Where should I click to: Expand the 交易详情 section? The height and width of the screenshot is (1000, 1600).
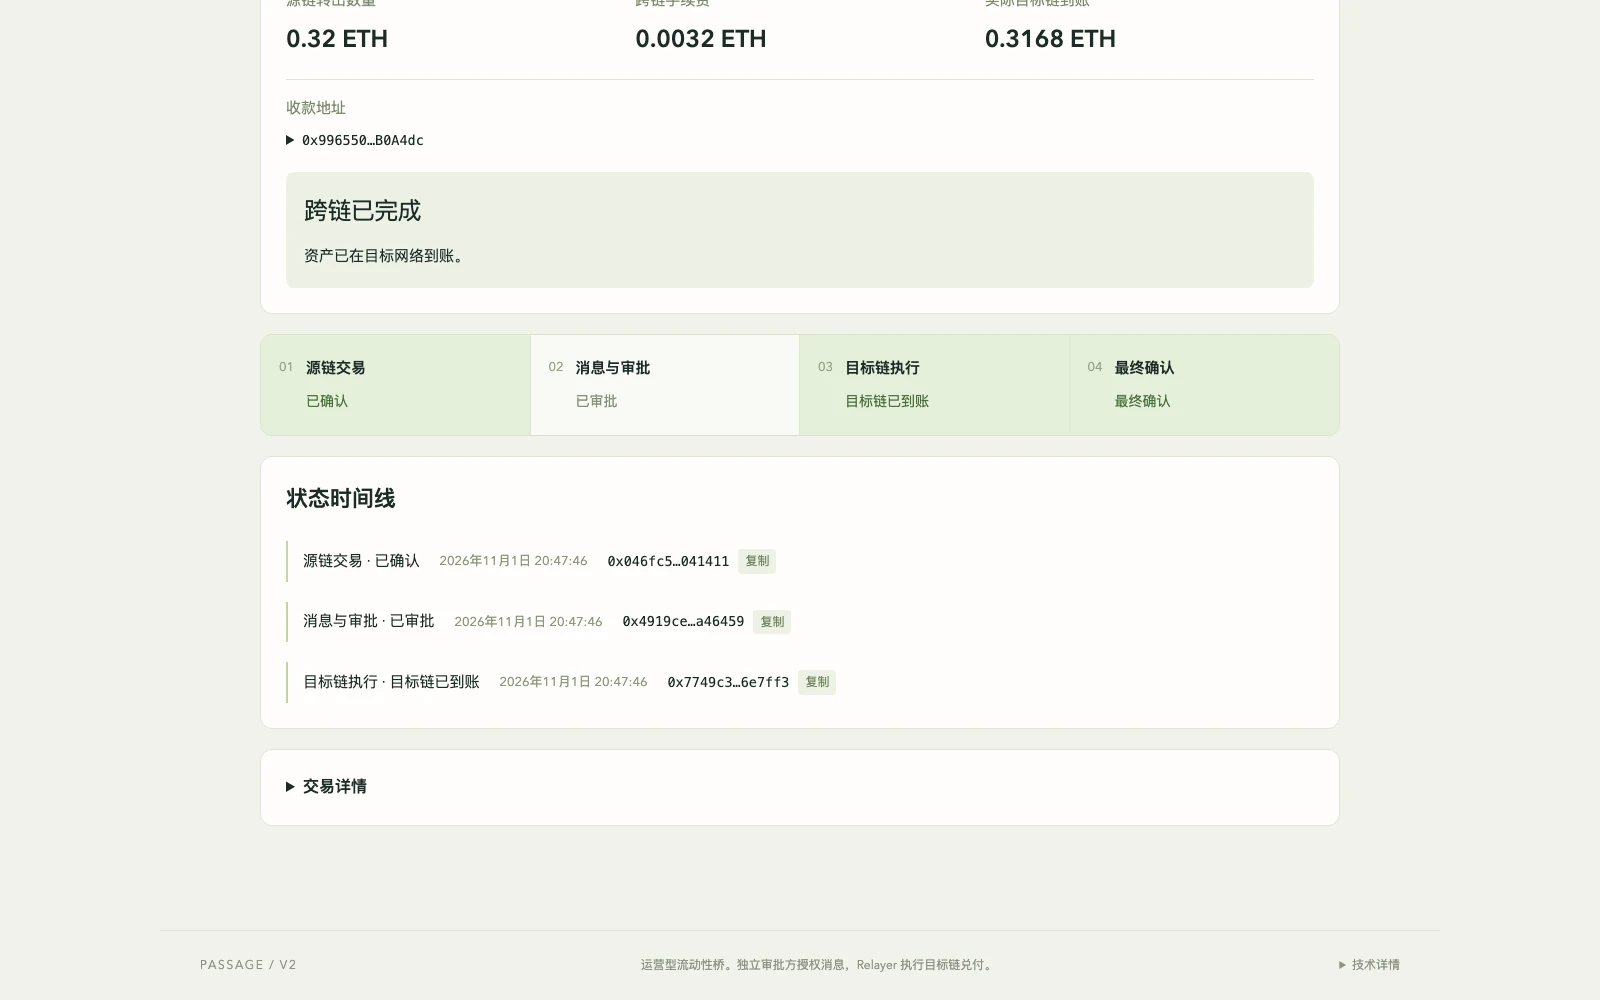326,787
